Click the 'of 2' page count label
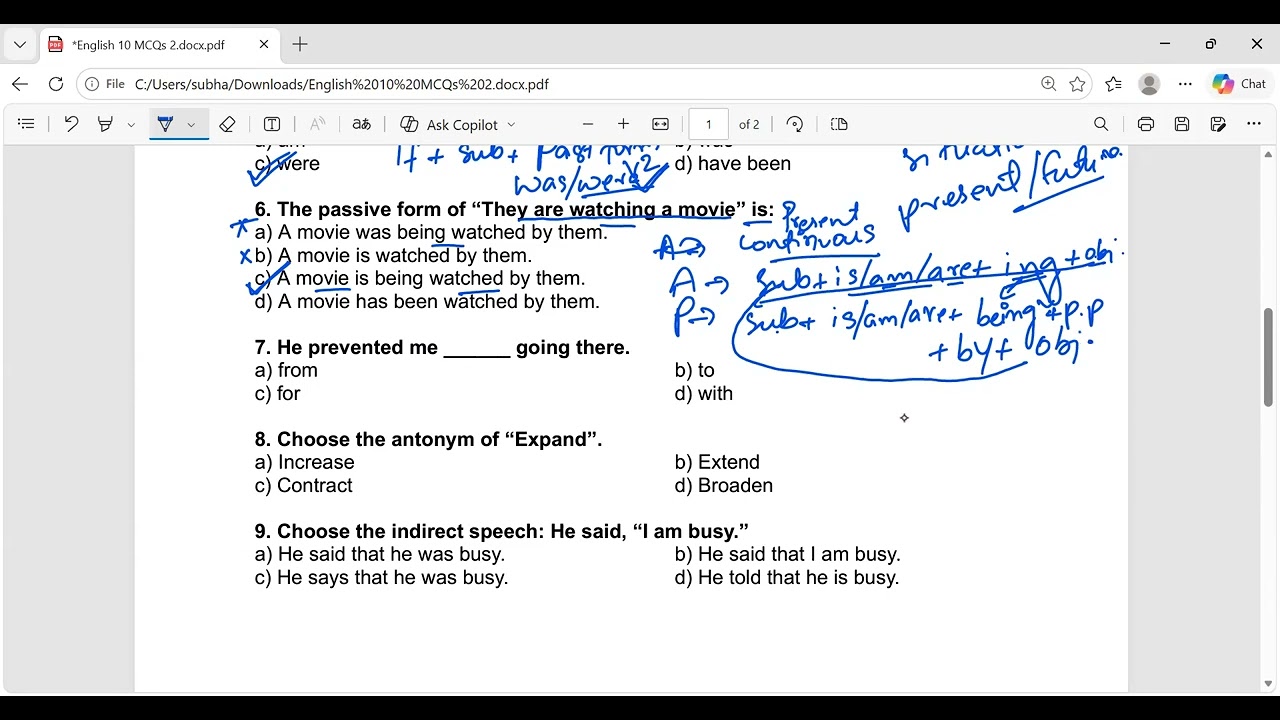The image size is (1280, 720). tap(749, 124)
